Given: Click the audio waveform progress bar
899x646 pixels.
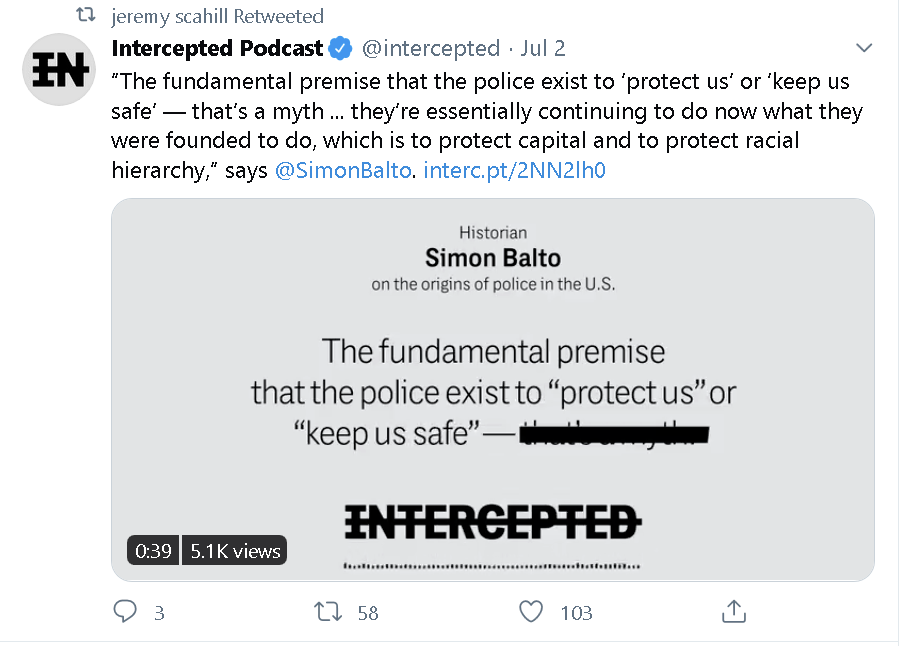Looking at the screenshot, I should tap(492, 566).
